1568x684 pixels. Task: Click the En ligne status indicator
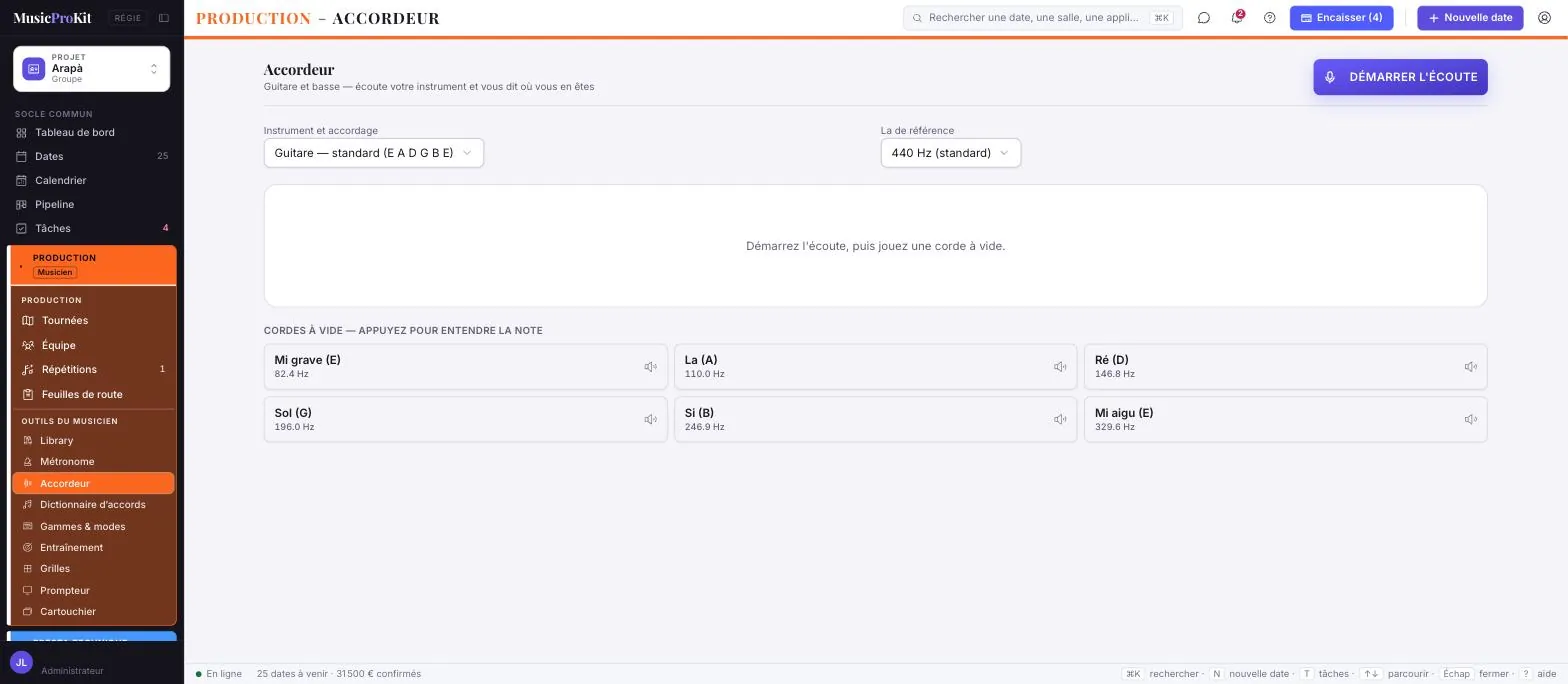[219, 674]
